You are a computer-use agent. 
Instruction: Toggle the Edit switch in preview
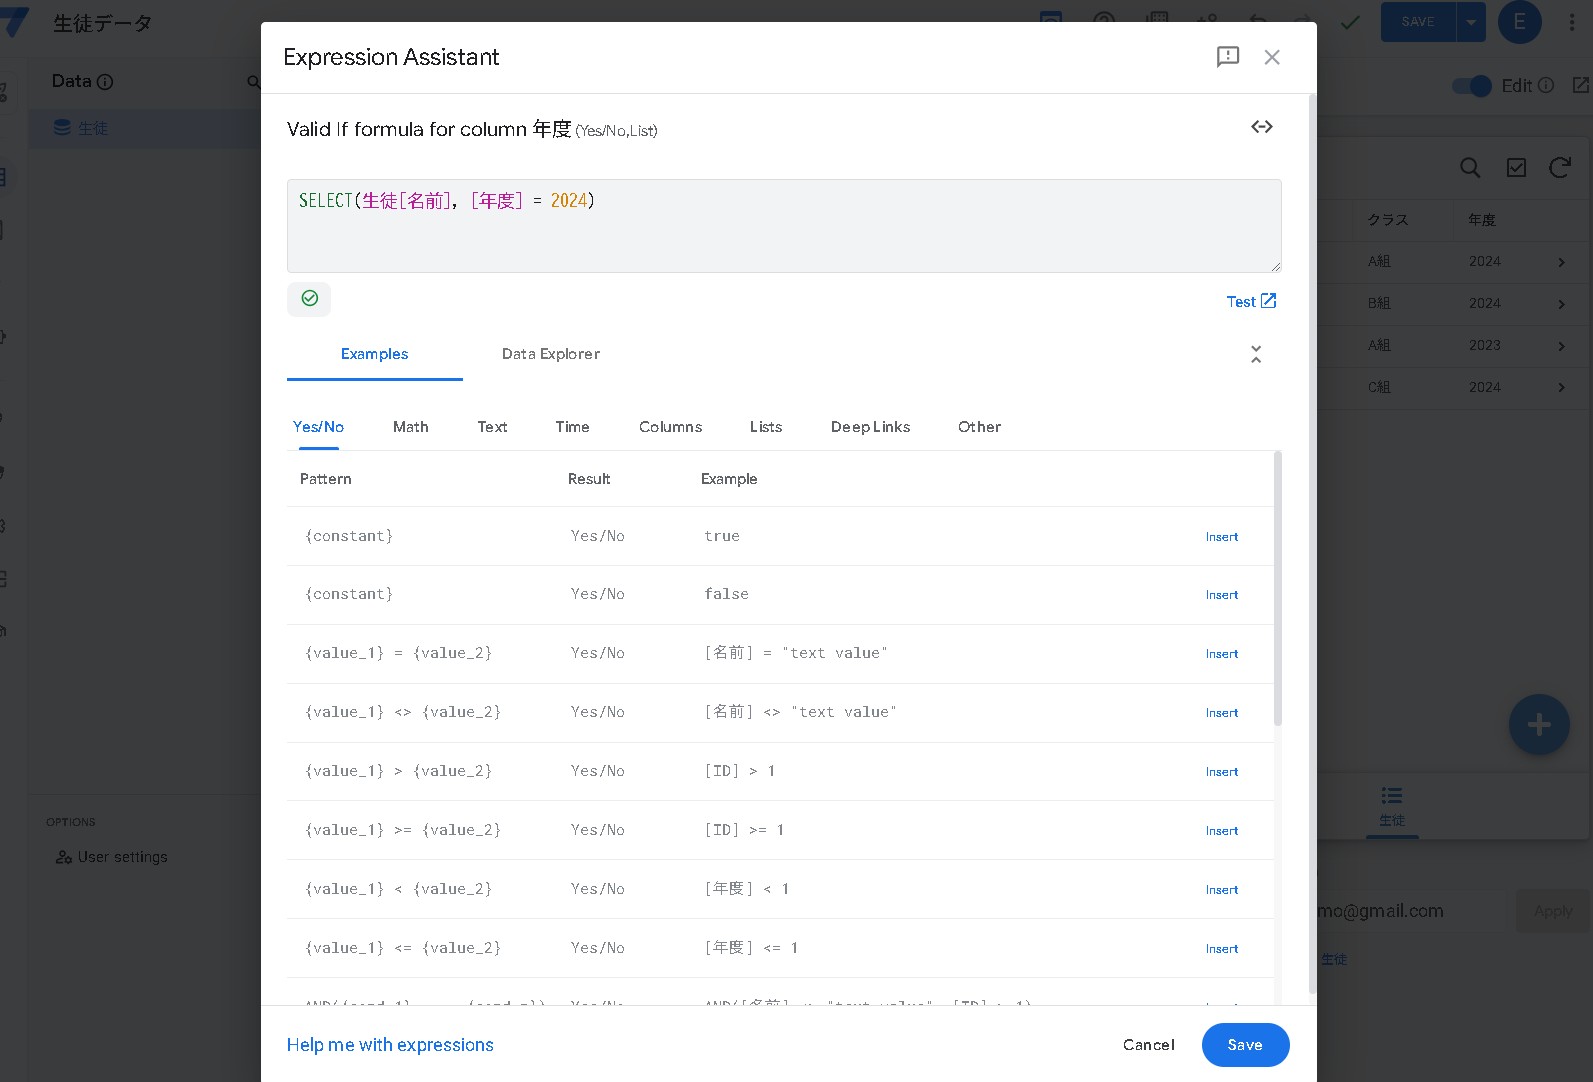point(1472,86)
